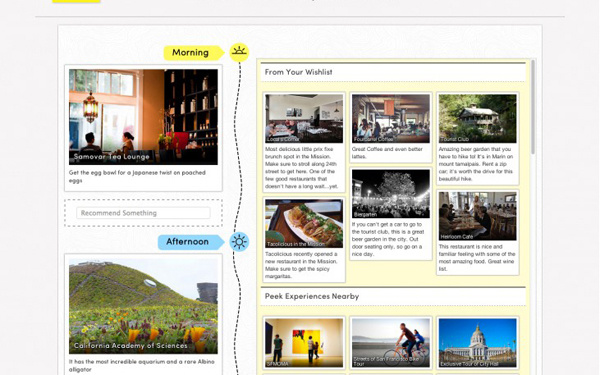Open the SFMOMA experience thumbnail
600x375 pixels.
304,343
